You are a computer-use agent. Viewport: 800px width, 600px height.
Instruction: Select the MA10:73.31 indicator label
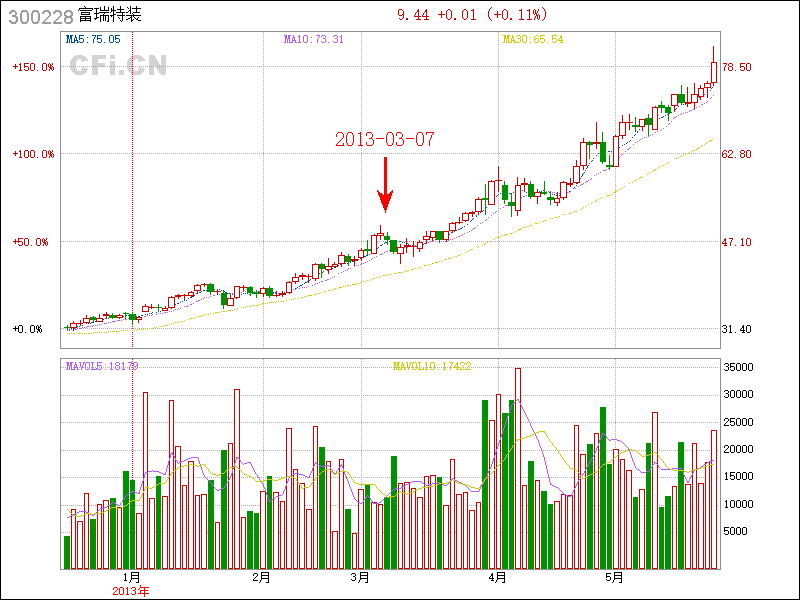[x=314, y=40]
